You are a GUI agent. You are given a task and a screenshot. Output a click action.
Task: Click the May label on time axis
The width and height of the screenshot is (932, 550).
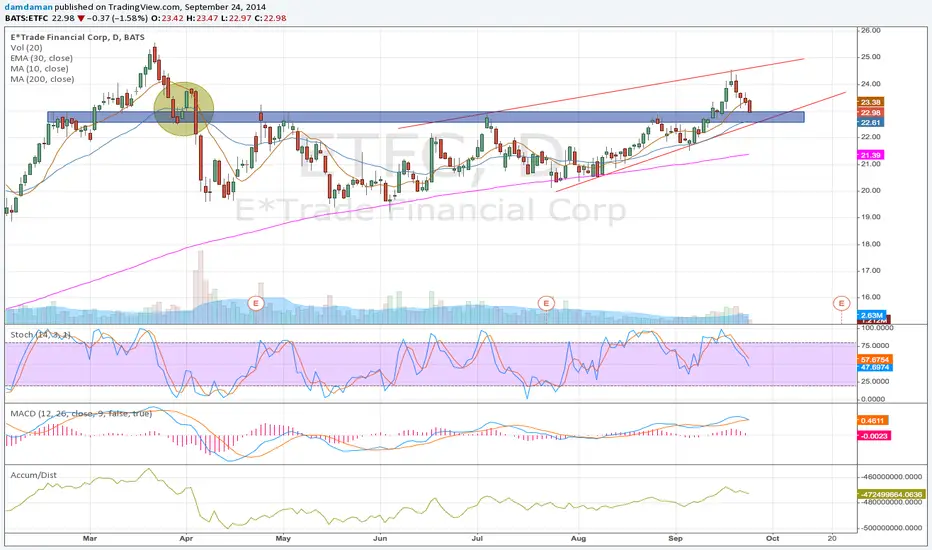(283, 539)
